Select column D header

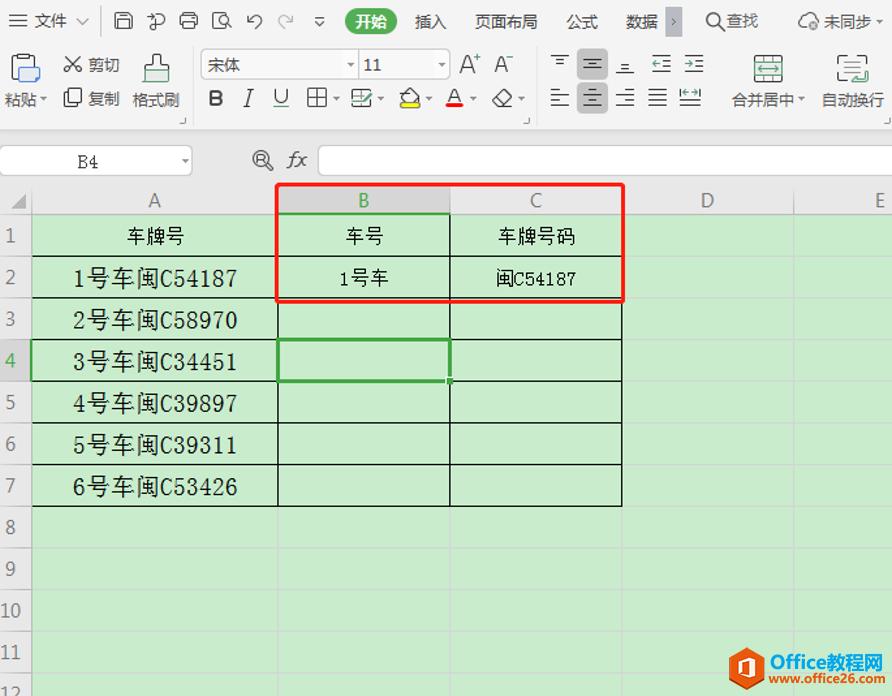pyautogui.click(x=707, y=200)
